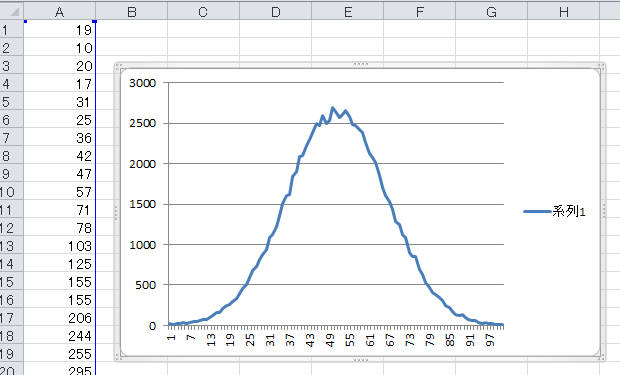Click cell A9 containing 47
Viewport: 620px width, 375px height.
pos(59,173)
